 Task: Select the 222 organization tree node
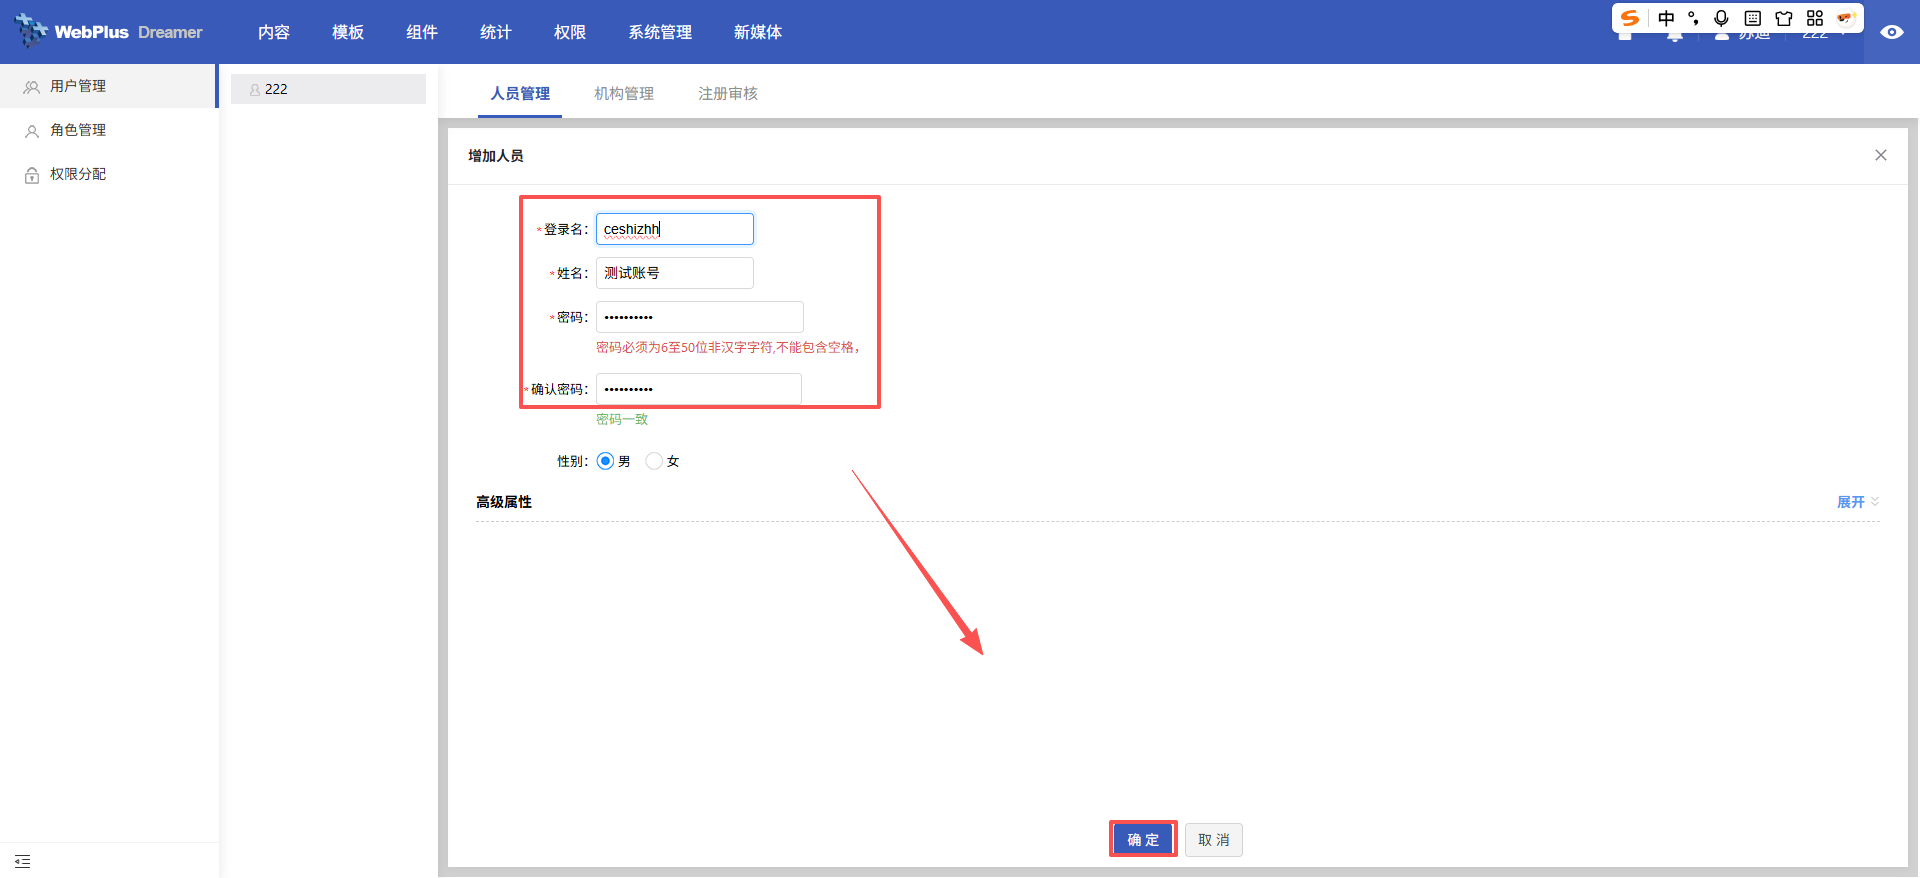[276, 89]
